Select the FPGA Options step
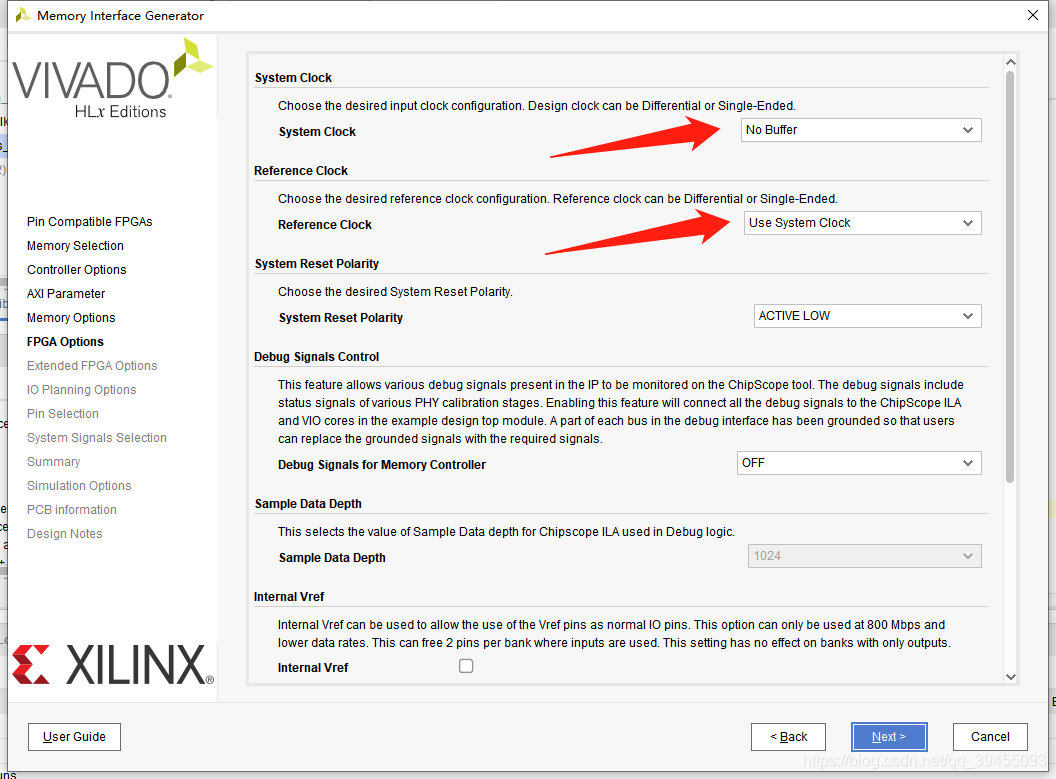Image resolution: width=1056 pixels, height=779 pixels. 65,341
